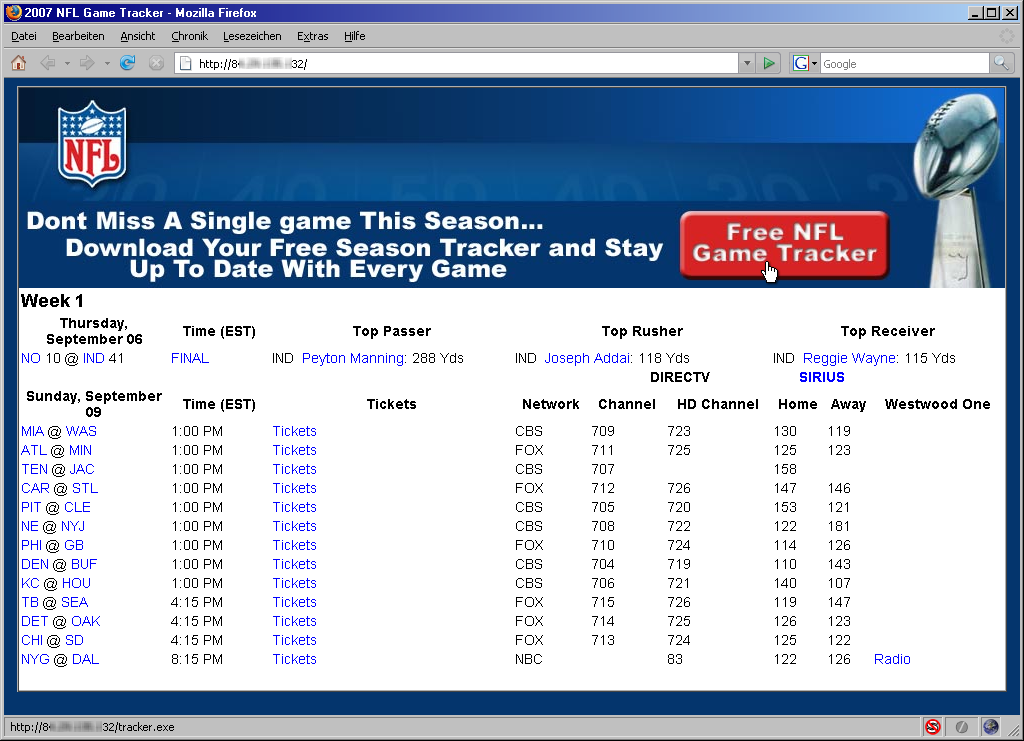Open the forward history dropdown arrow
This screenshot has height=741, width=1024.
coord(106,64)
